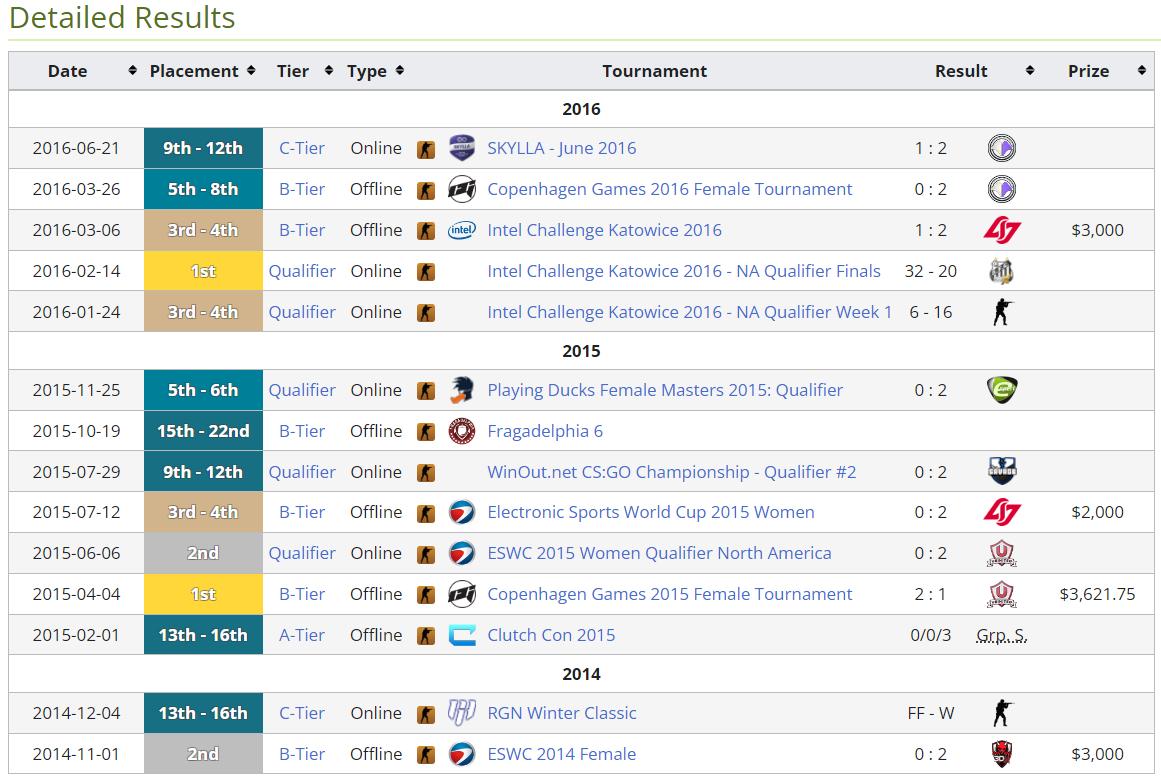
Task: Click RGN logo icon
Action: pos(462,713)
